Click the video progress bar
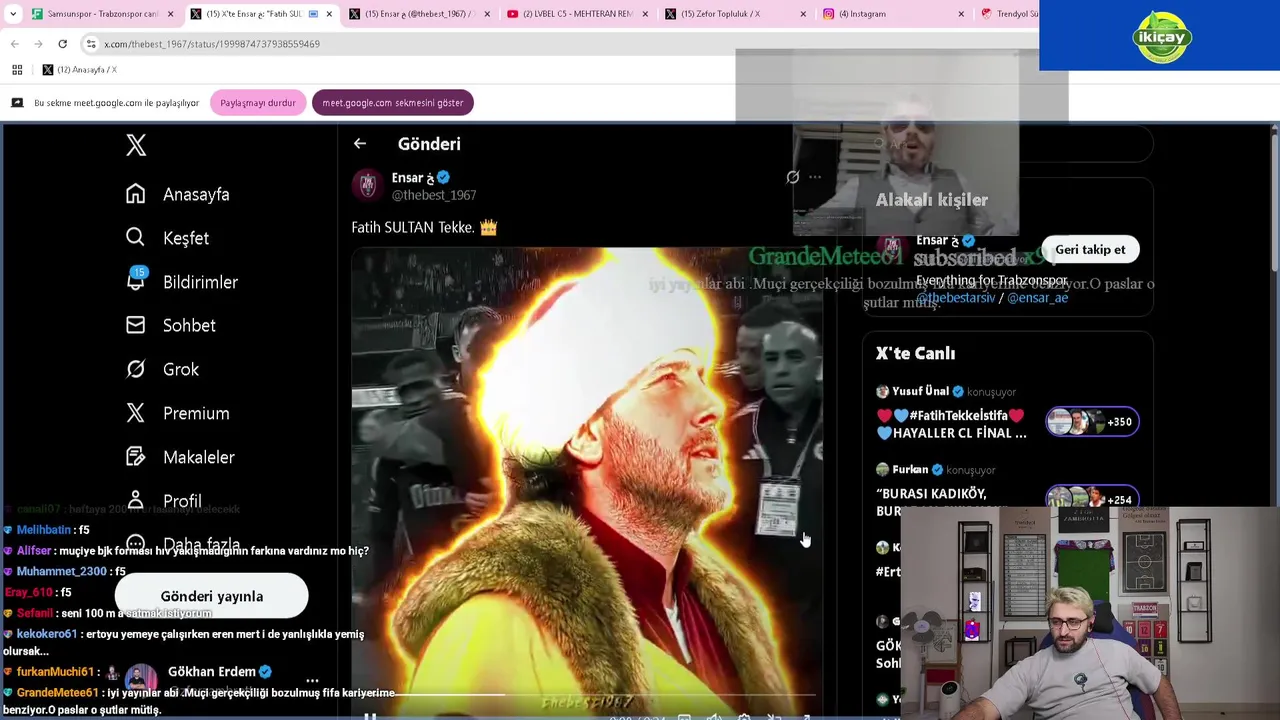The height and width of the screenshot is (720, 1280). (x=584, y=694)
